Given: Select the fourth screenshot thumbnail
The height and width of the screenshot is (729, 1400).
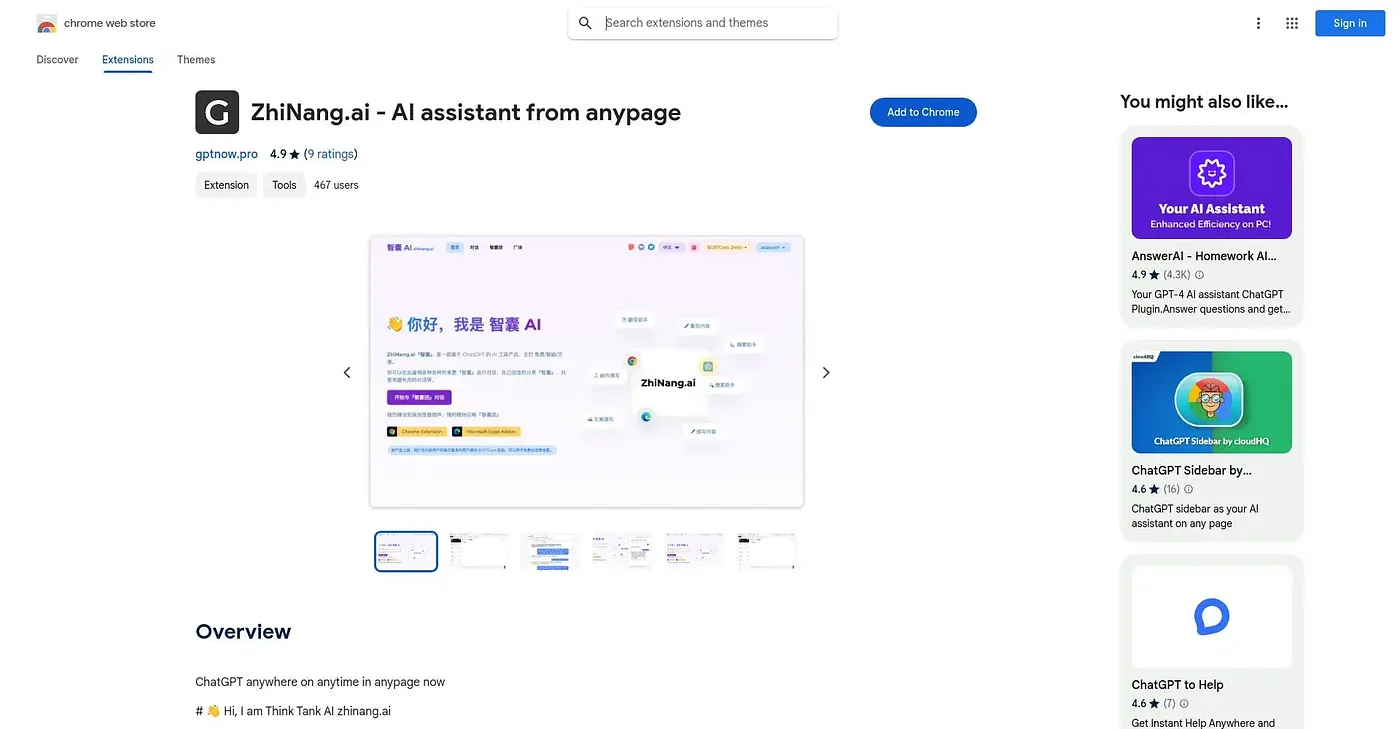Looking at the screenshot, I should point(622,551).
